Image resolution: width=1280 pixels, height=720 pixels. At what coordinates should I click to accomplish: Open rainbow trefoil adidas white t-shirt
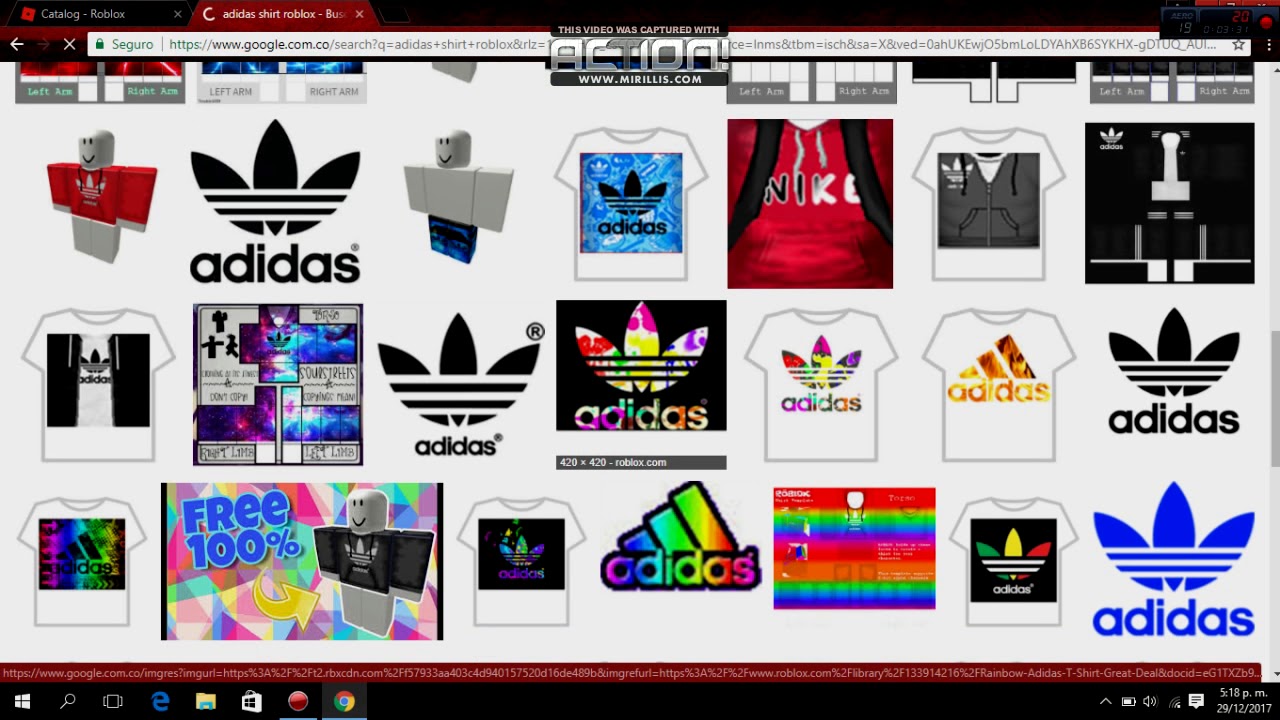[821, 385]
